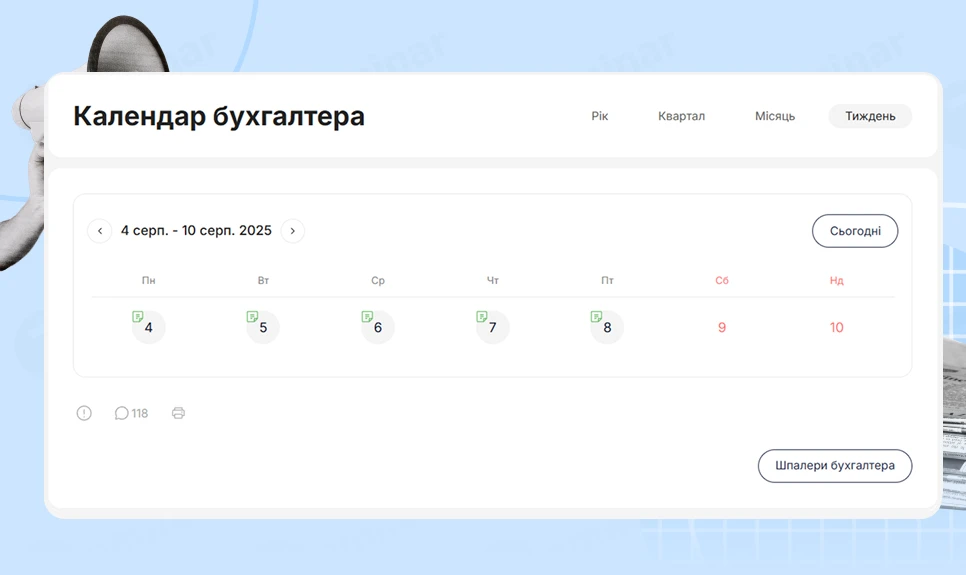Select Tuesday date 5
966x575 pixels.
263,327
